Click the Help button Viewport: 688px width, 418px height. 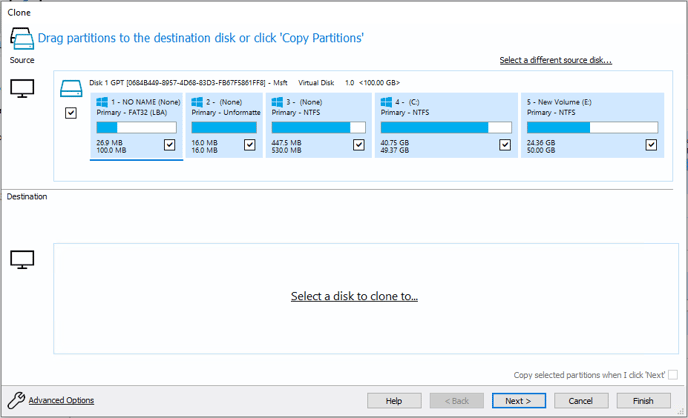pos(394,400)
